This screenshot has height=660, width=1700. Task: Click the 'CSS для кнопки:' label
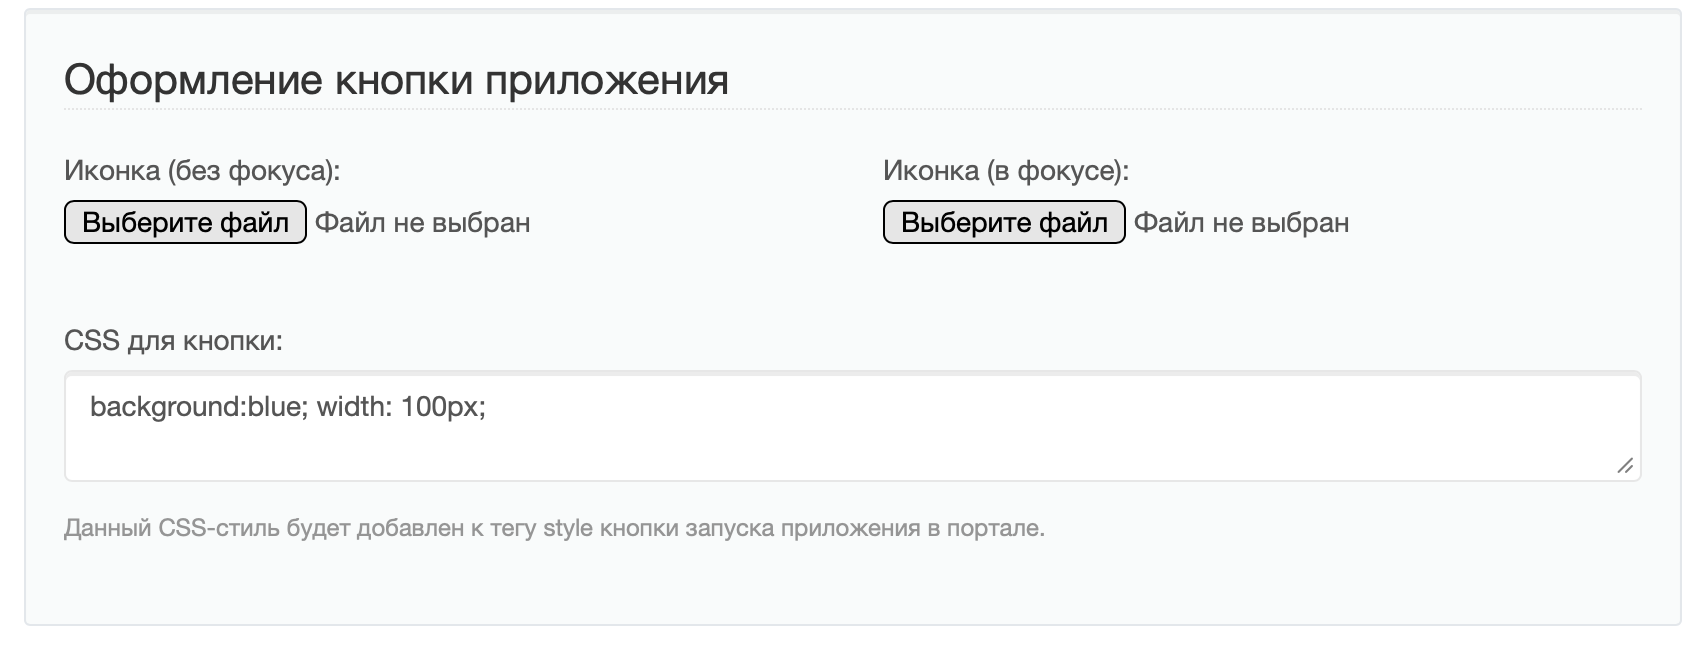(173, 341)
